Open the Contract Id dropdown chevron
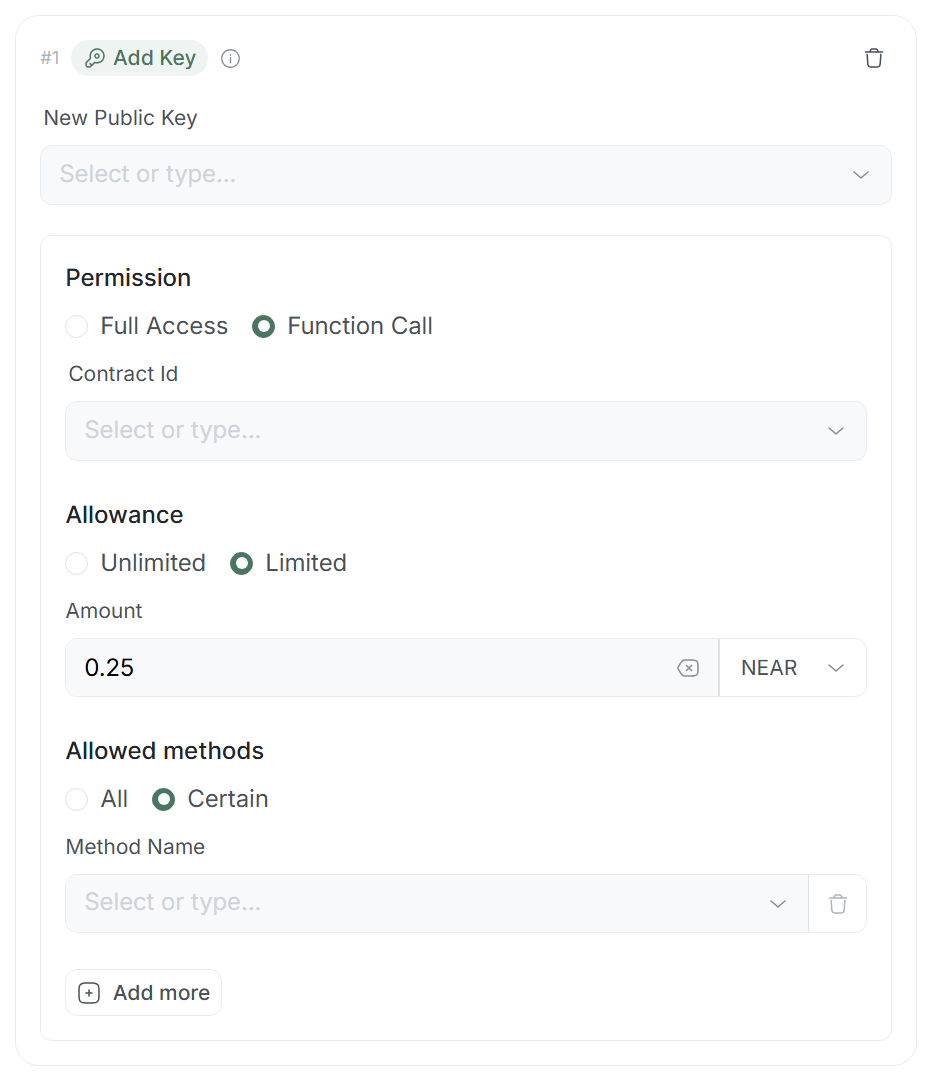Screen dimensions: 933x1081 pyautogui.click(x=836, y=431)
